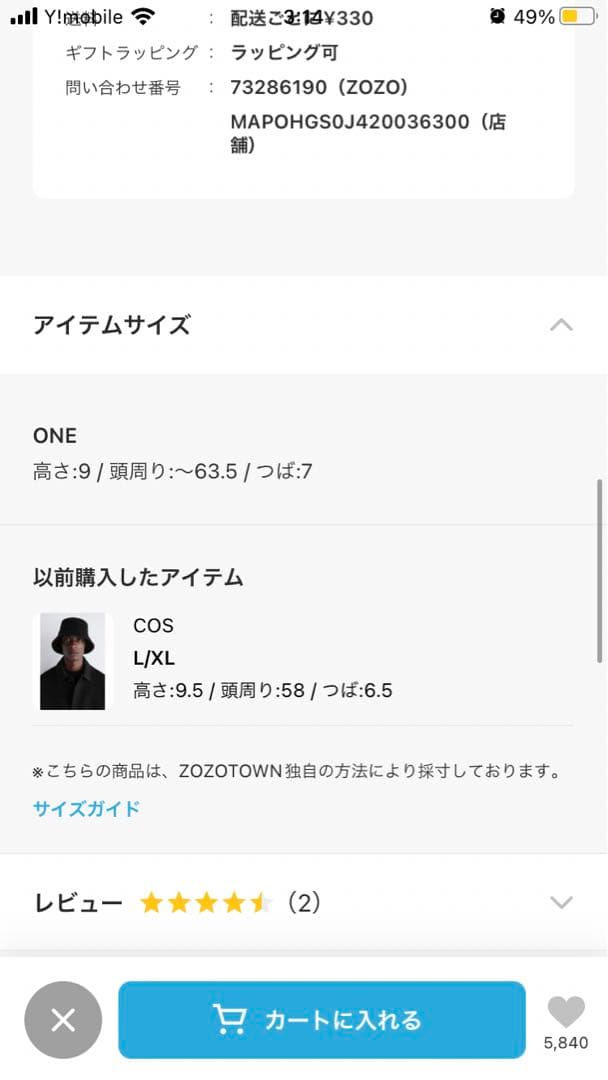Tap the COS brand name
This screenshot has height=1080, width=608.
[x=153, y=626]
